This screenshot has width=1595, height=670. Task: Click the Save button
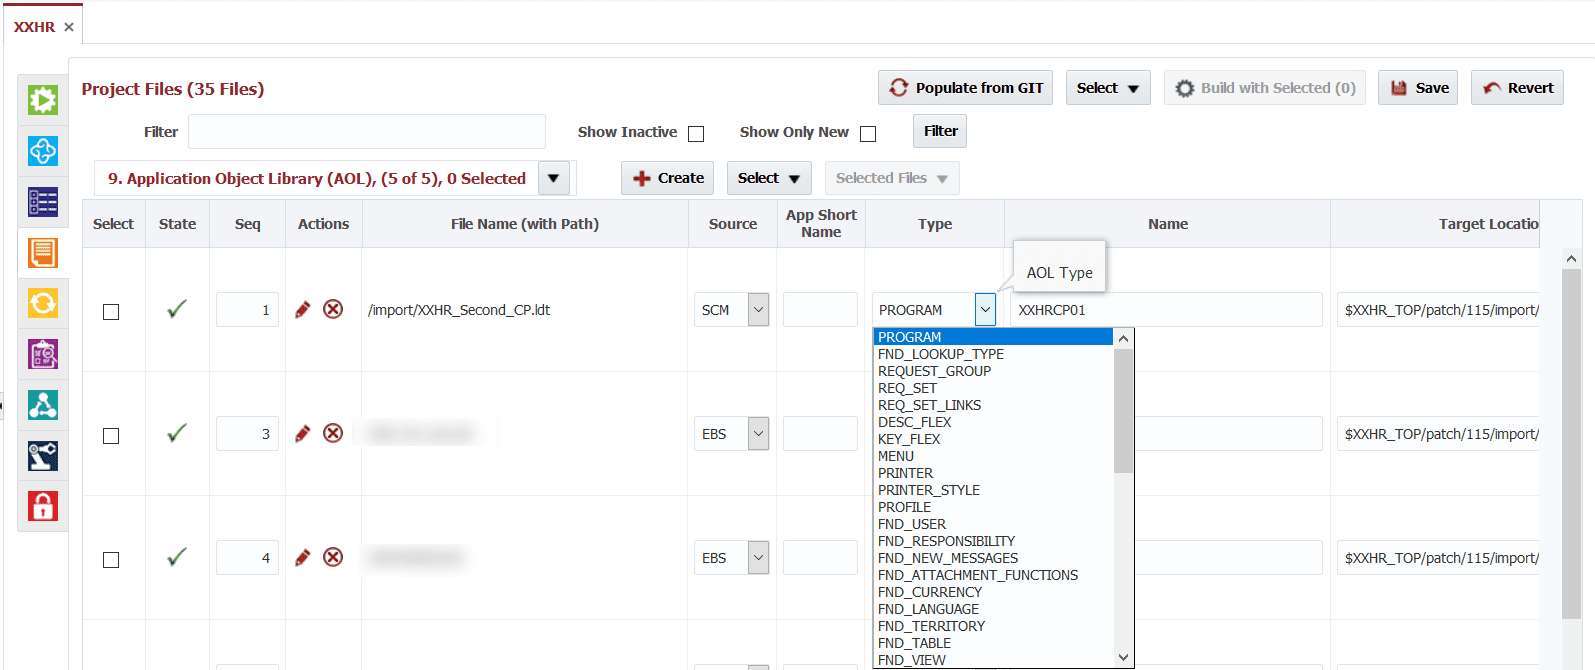pyautogui.click(x=1418, y=88)
